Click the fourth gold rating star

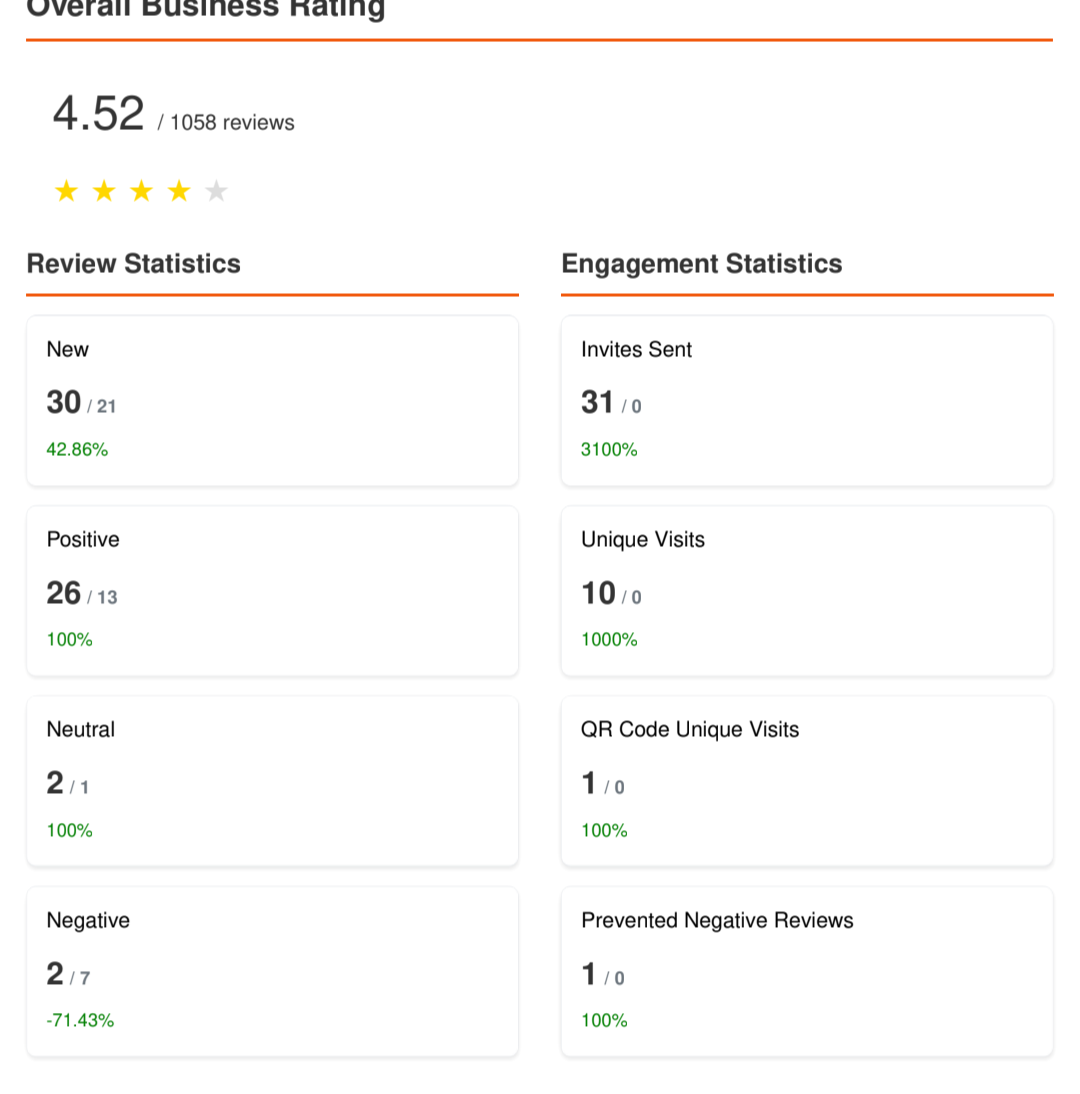point(179,191)
